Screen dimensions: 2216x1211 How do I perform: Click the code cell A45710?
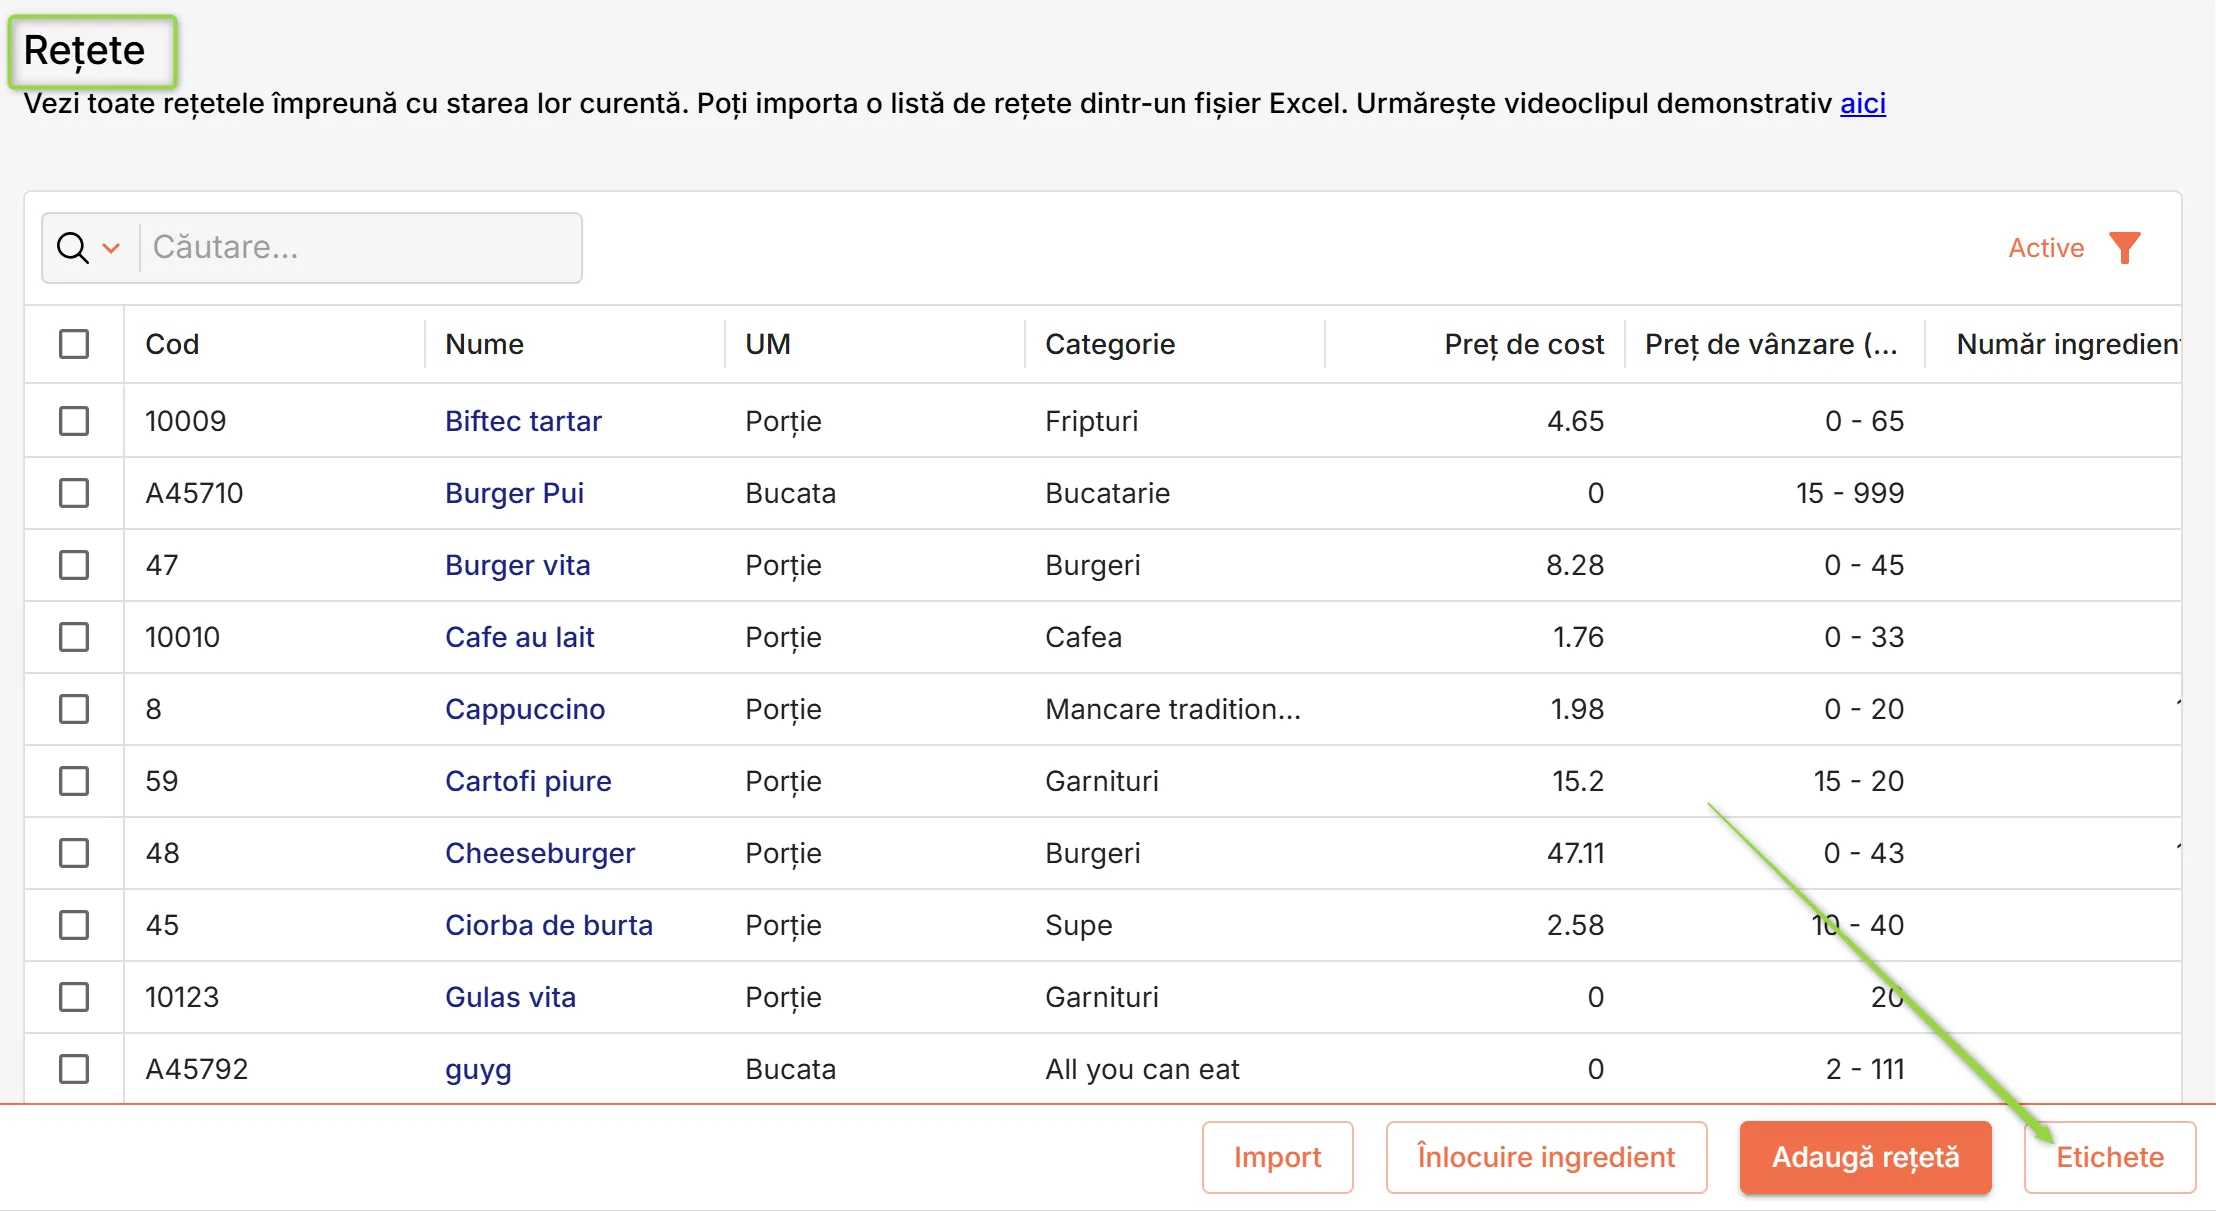(194, 493)
